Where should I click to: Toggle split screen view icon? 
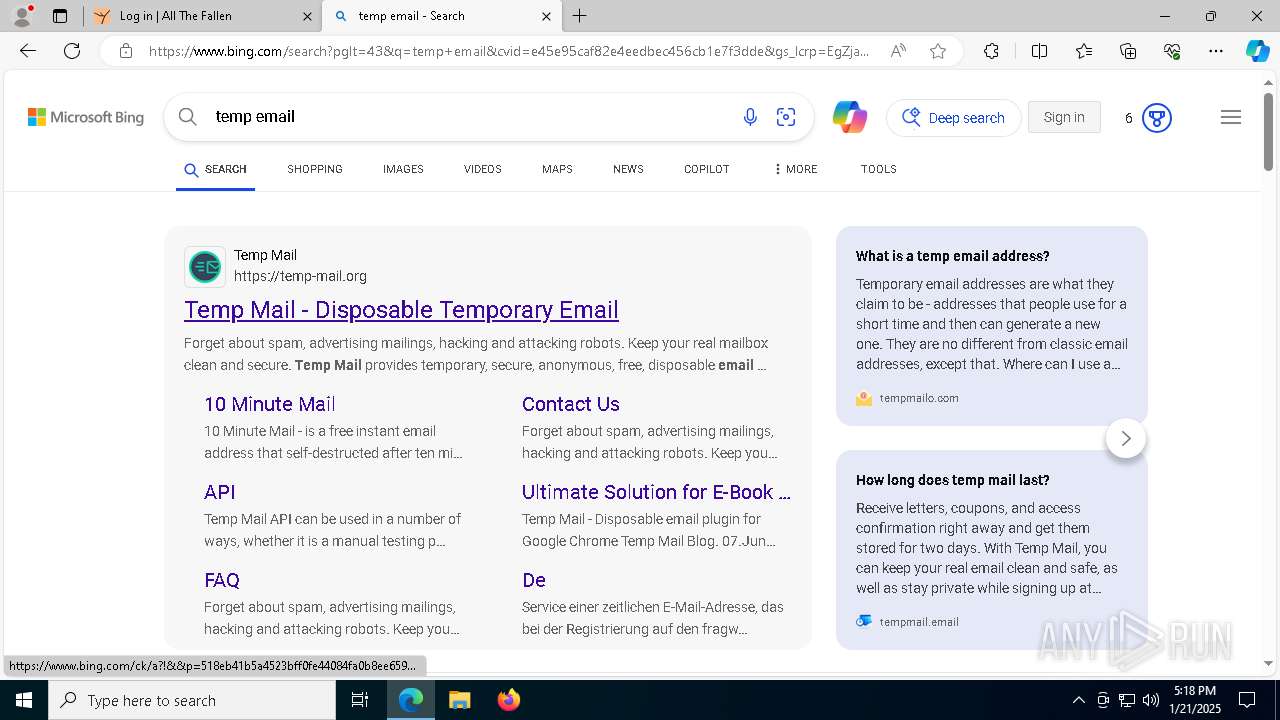coord(1039,51)
